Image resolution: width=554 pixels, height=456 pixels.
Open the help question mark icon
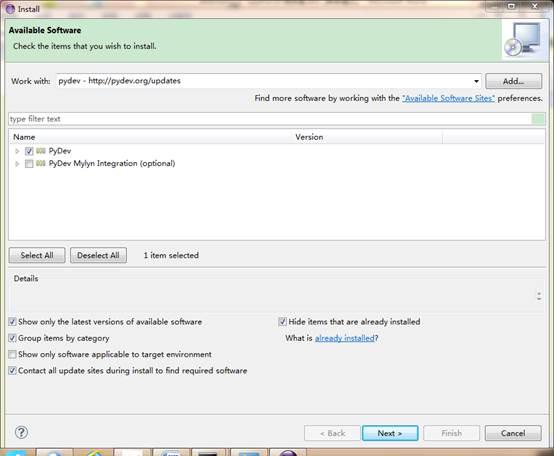coord(21,432)
